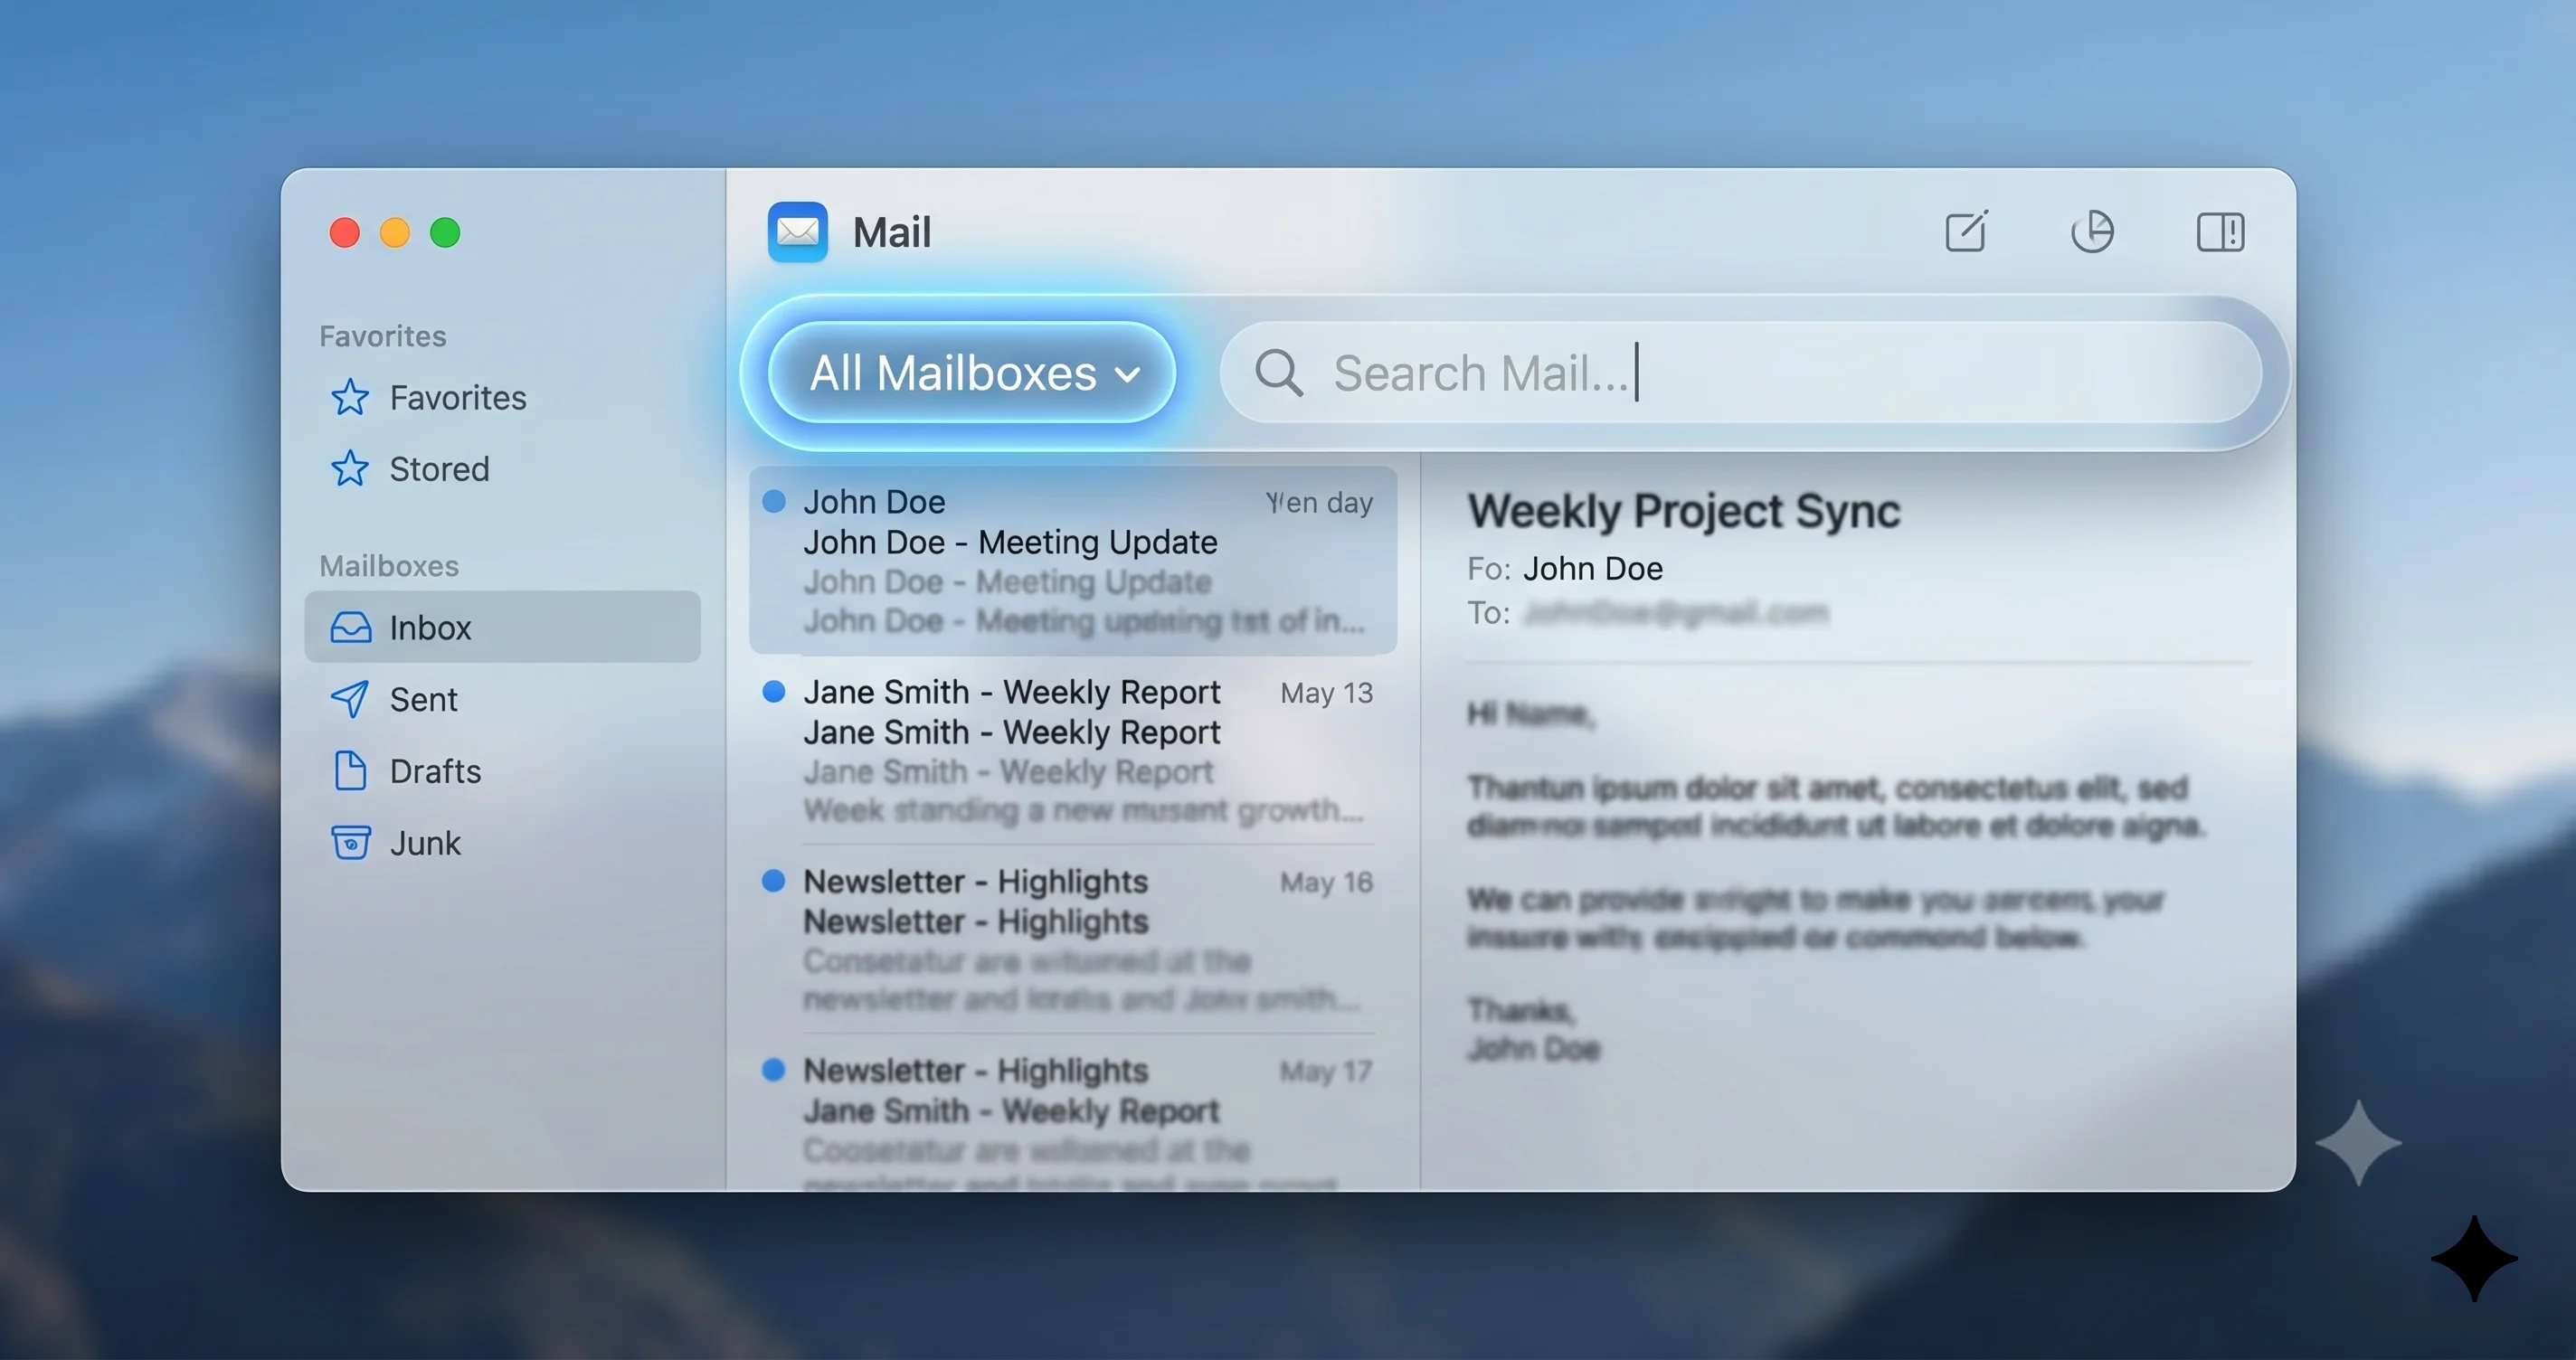Click the Sent paper plane icon
Screen dimensions: 2576x1360
click(350, 699)
